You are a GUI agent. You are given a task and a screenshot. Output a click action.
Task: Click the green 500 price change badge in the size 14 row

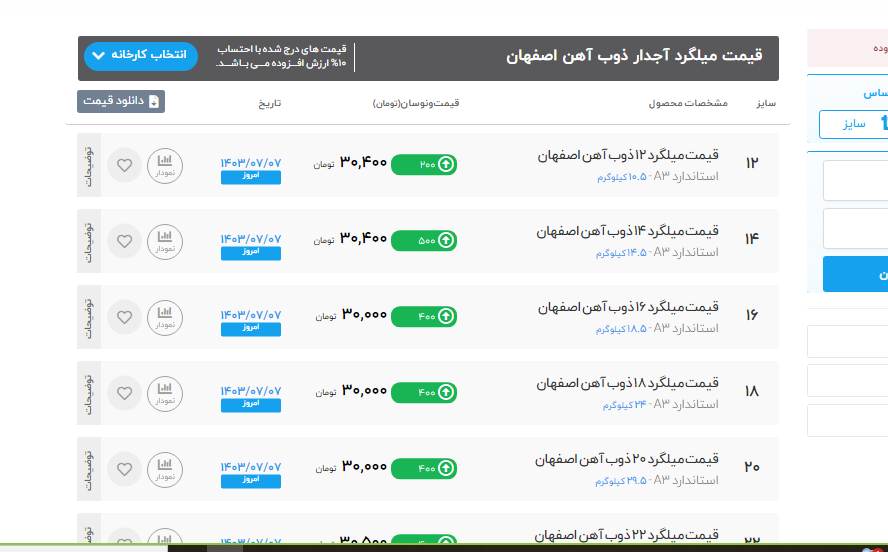click(x=424, y=240)
